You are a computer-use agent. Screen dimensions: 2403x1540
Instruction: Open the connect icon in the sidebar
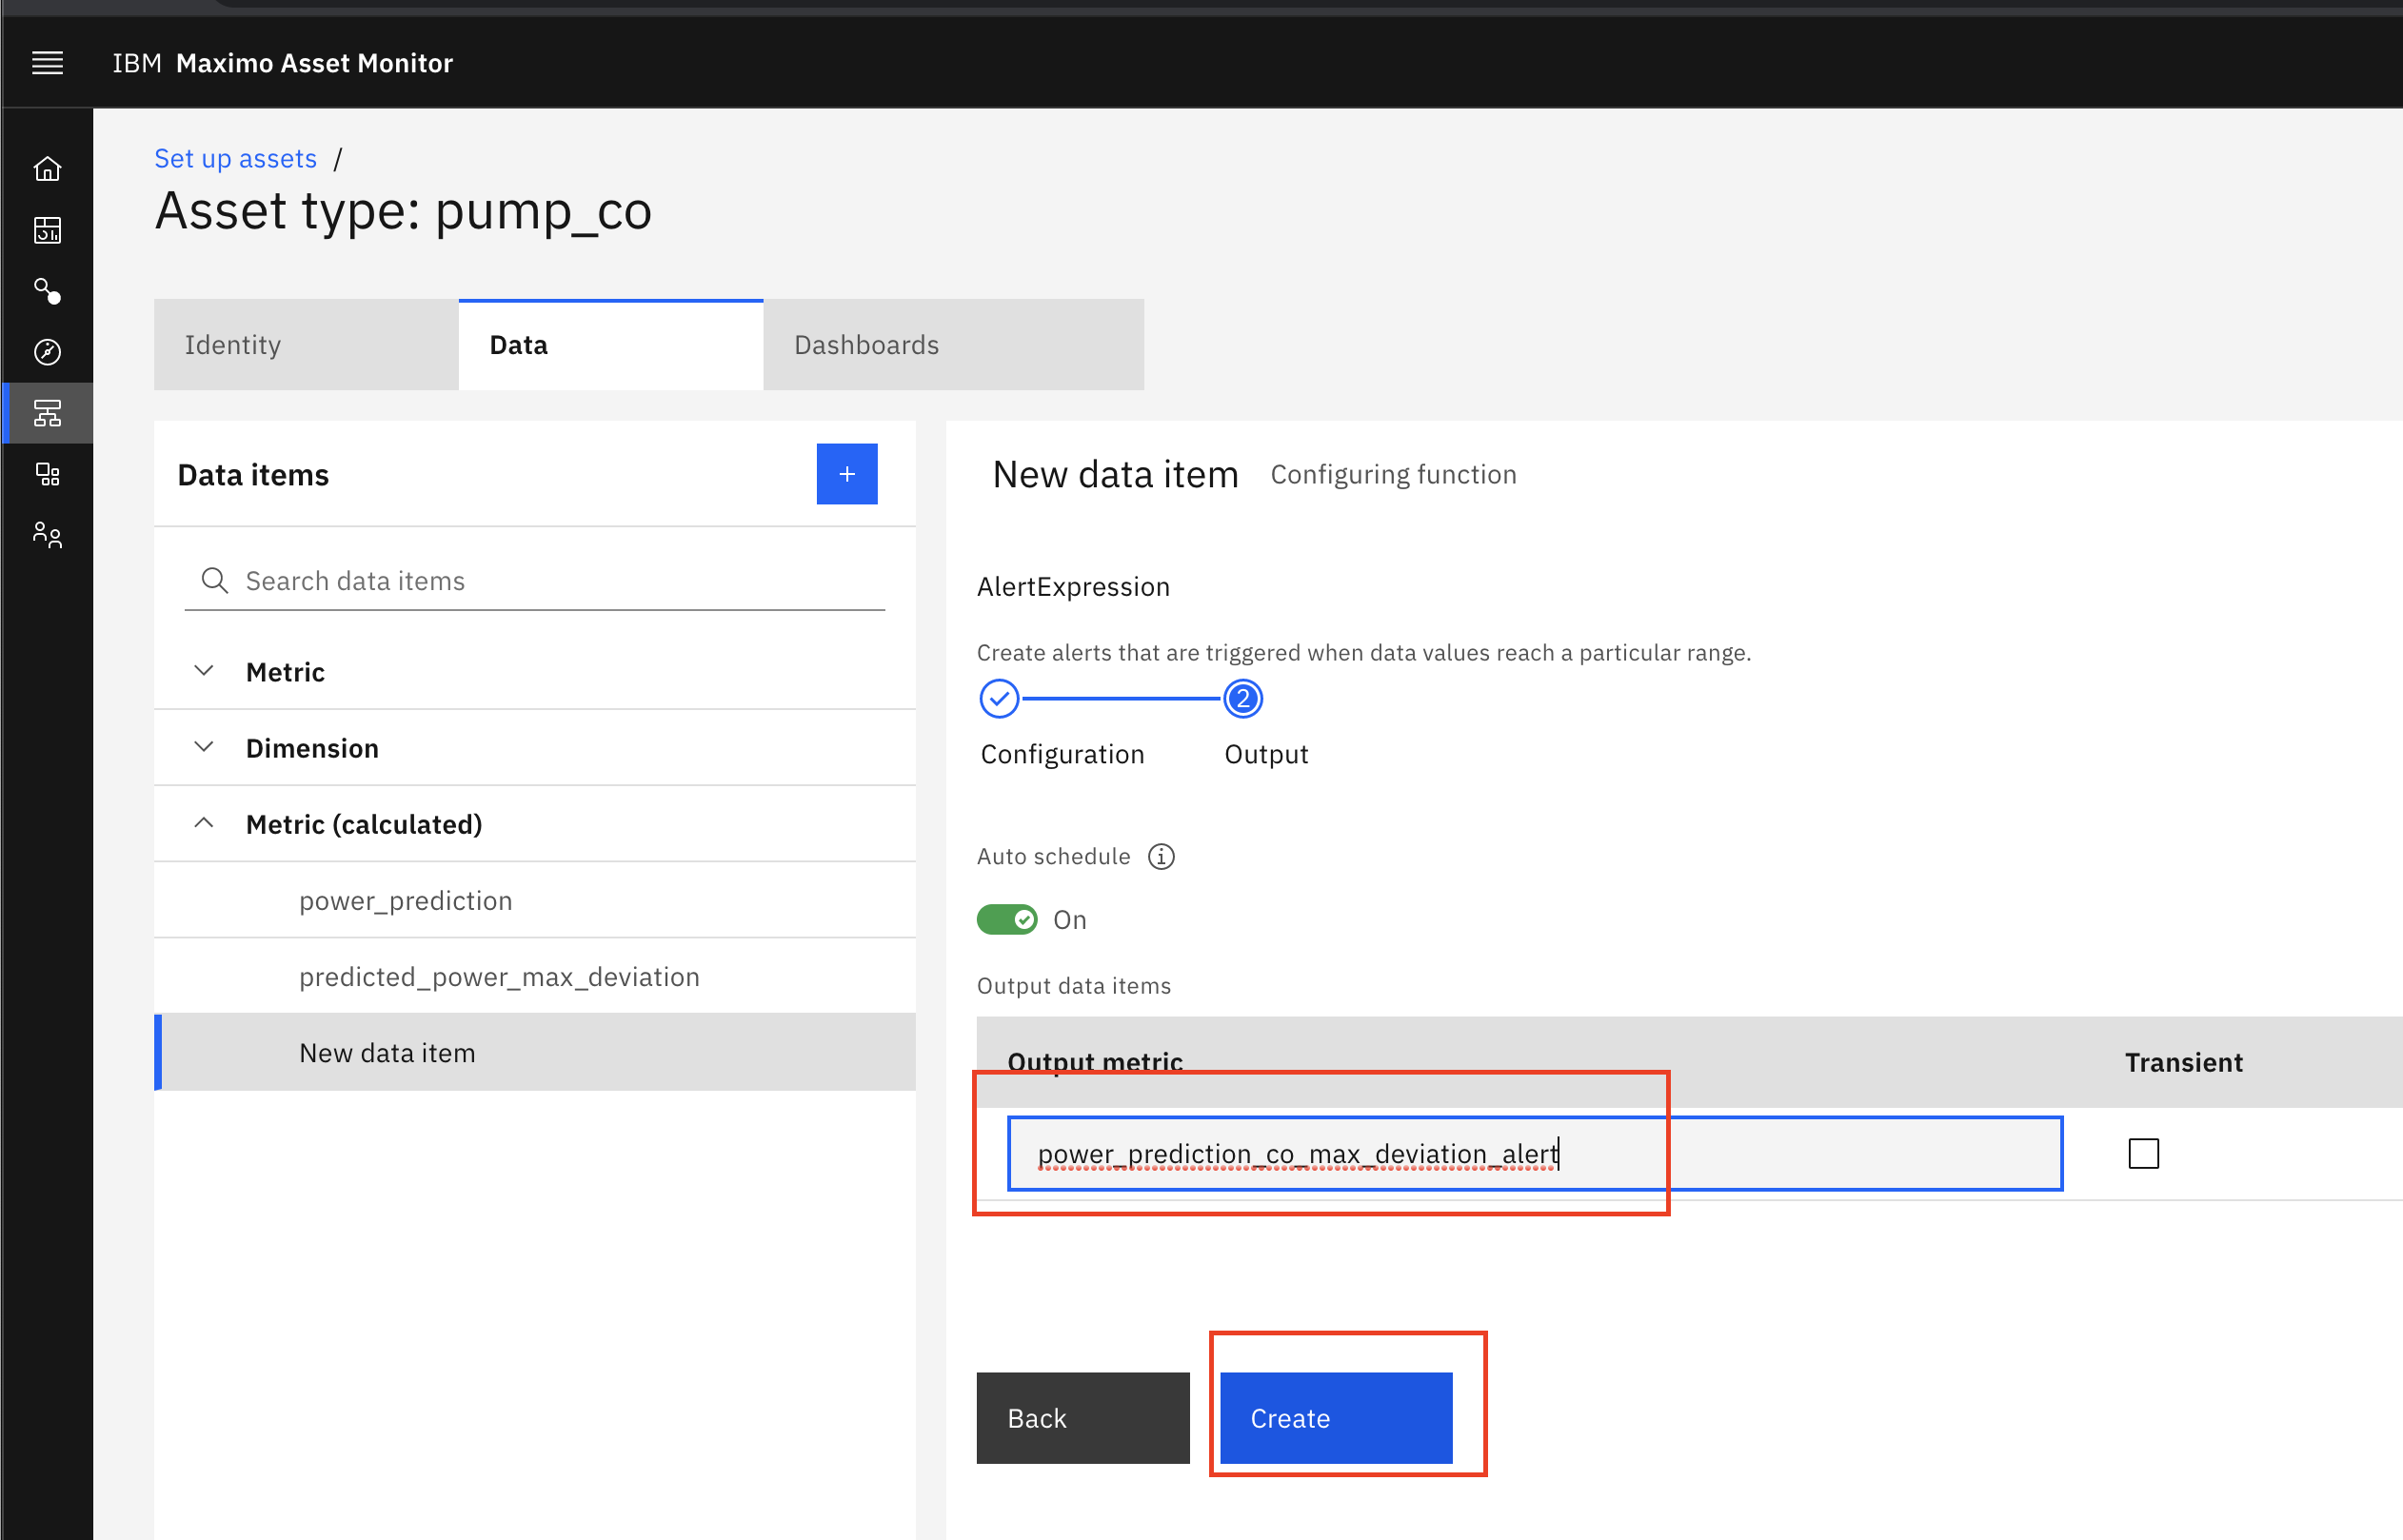47,291
